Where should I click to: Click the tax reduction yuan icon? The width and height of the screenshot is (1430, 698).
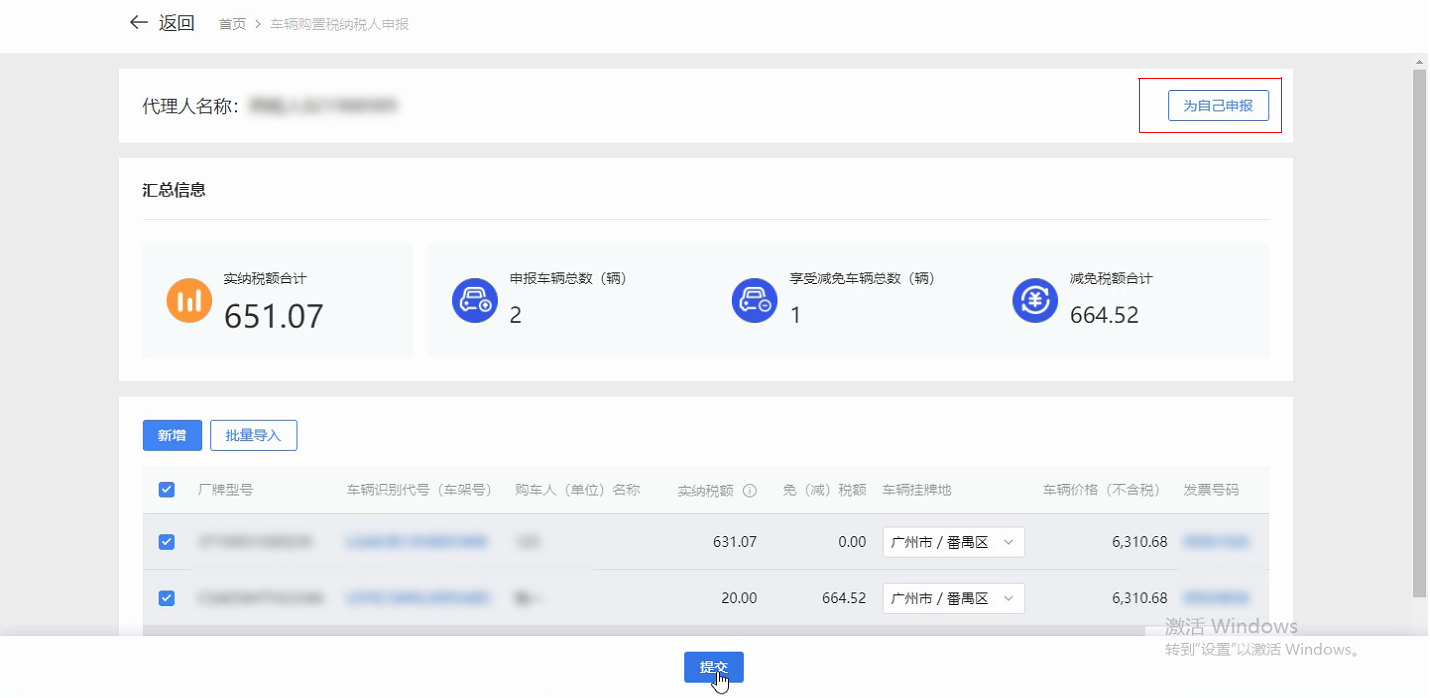[x=1035, y=300]
